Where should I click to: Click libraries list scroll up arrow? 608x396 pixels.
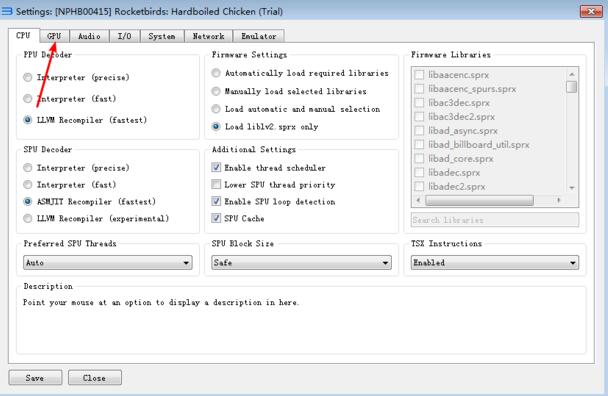(x=572, y=74)
